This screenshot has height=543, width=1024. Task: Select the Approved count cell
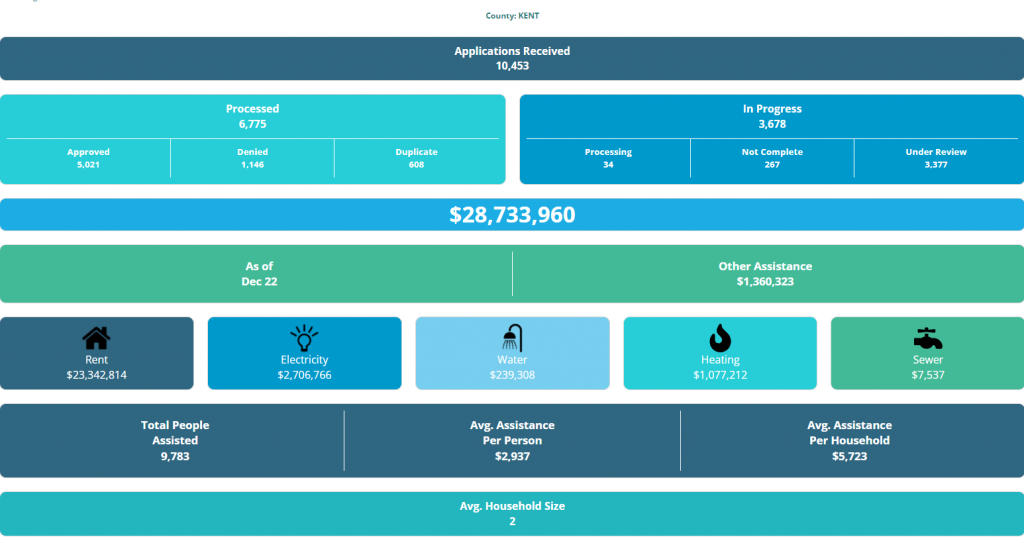tap(88, 158)
